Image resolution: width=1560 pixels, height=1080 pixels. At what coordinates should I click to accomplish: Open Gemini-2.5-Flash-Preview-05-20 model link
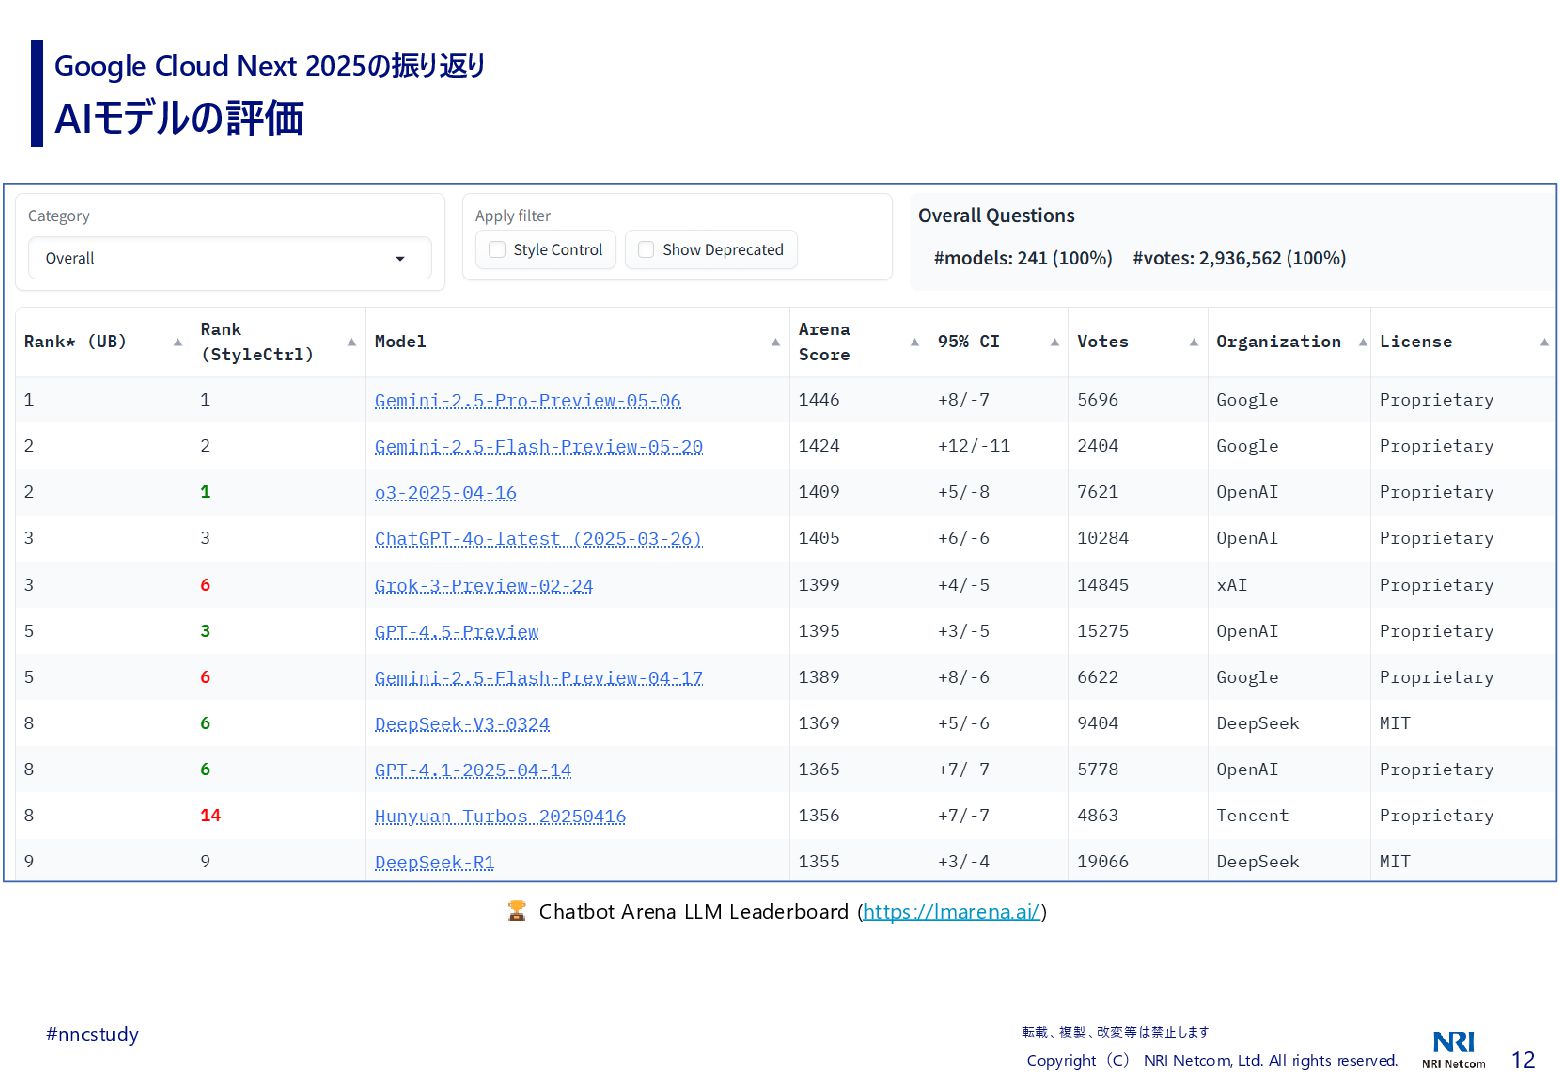(x=538, y=447)
